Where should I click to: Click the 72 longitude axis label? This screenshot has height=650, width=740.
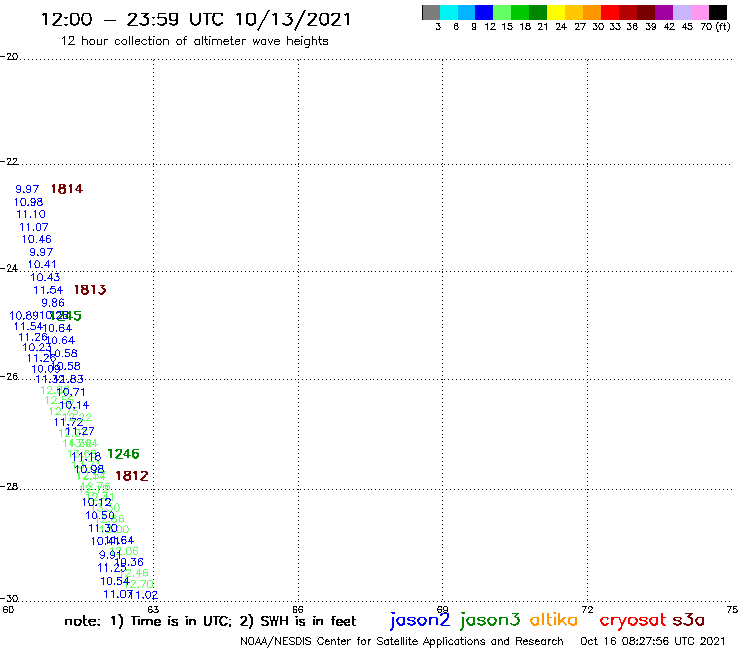[588, 609]
